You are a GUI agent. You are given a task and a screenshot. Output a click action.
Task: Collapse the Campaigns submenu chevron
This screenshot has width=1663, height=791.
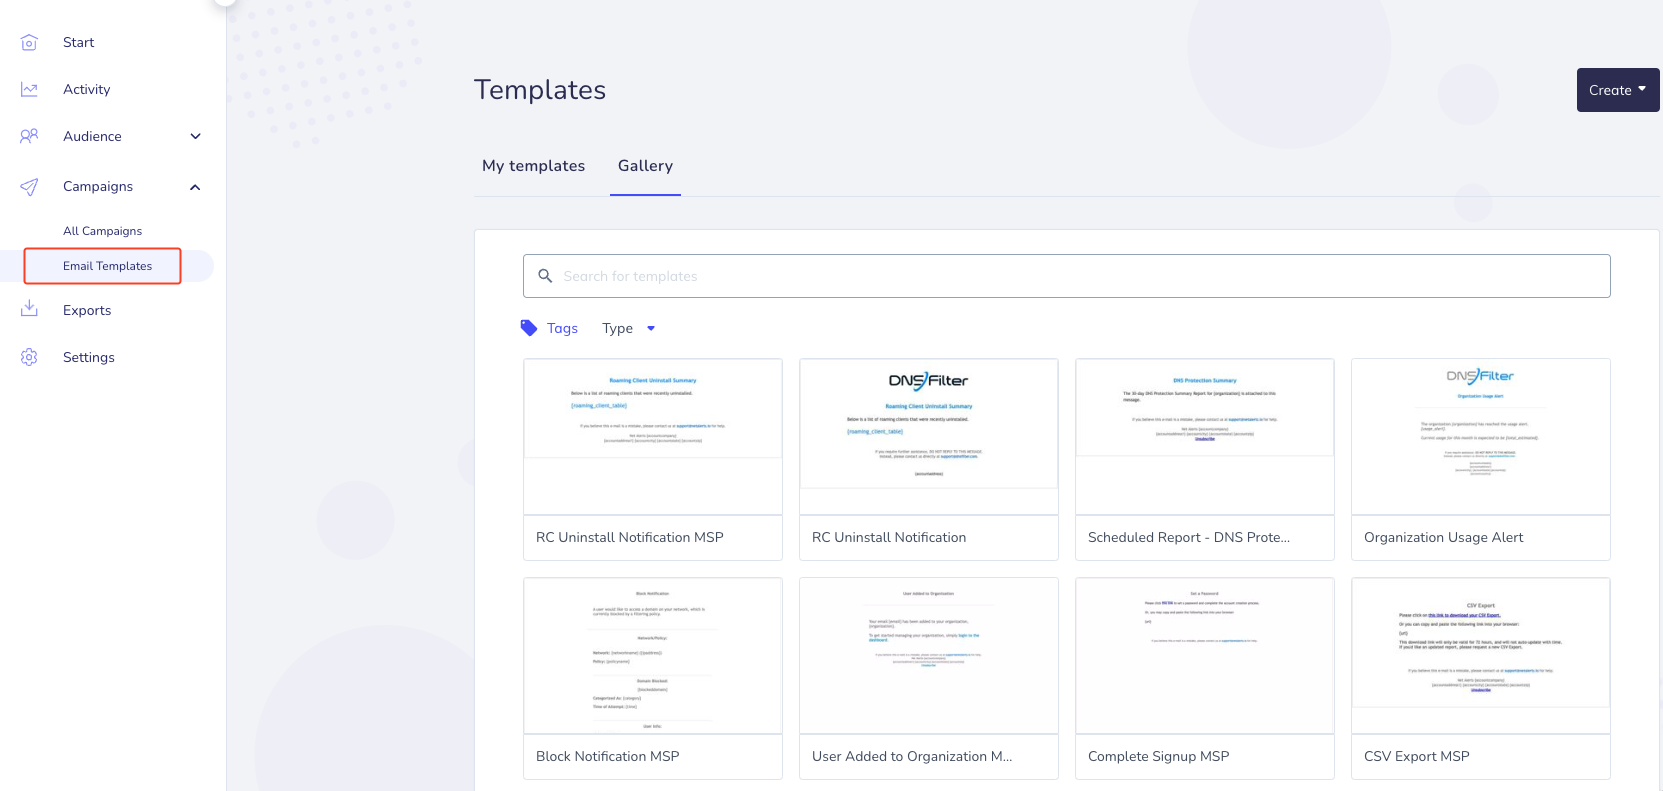tap(195, 187)
